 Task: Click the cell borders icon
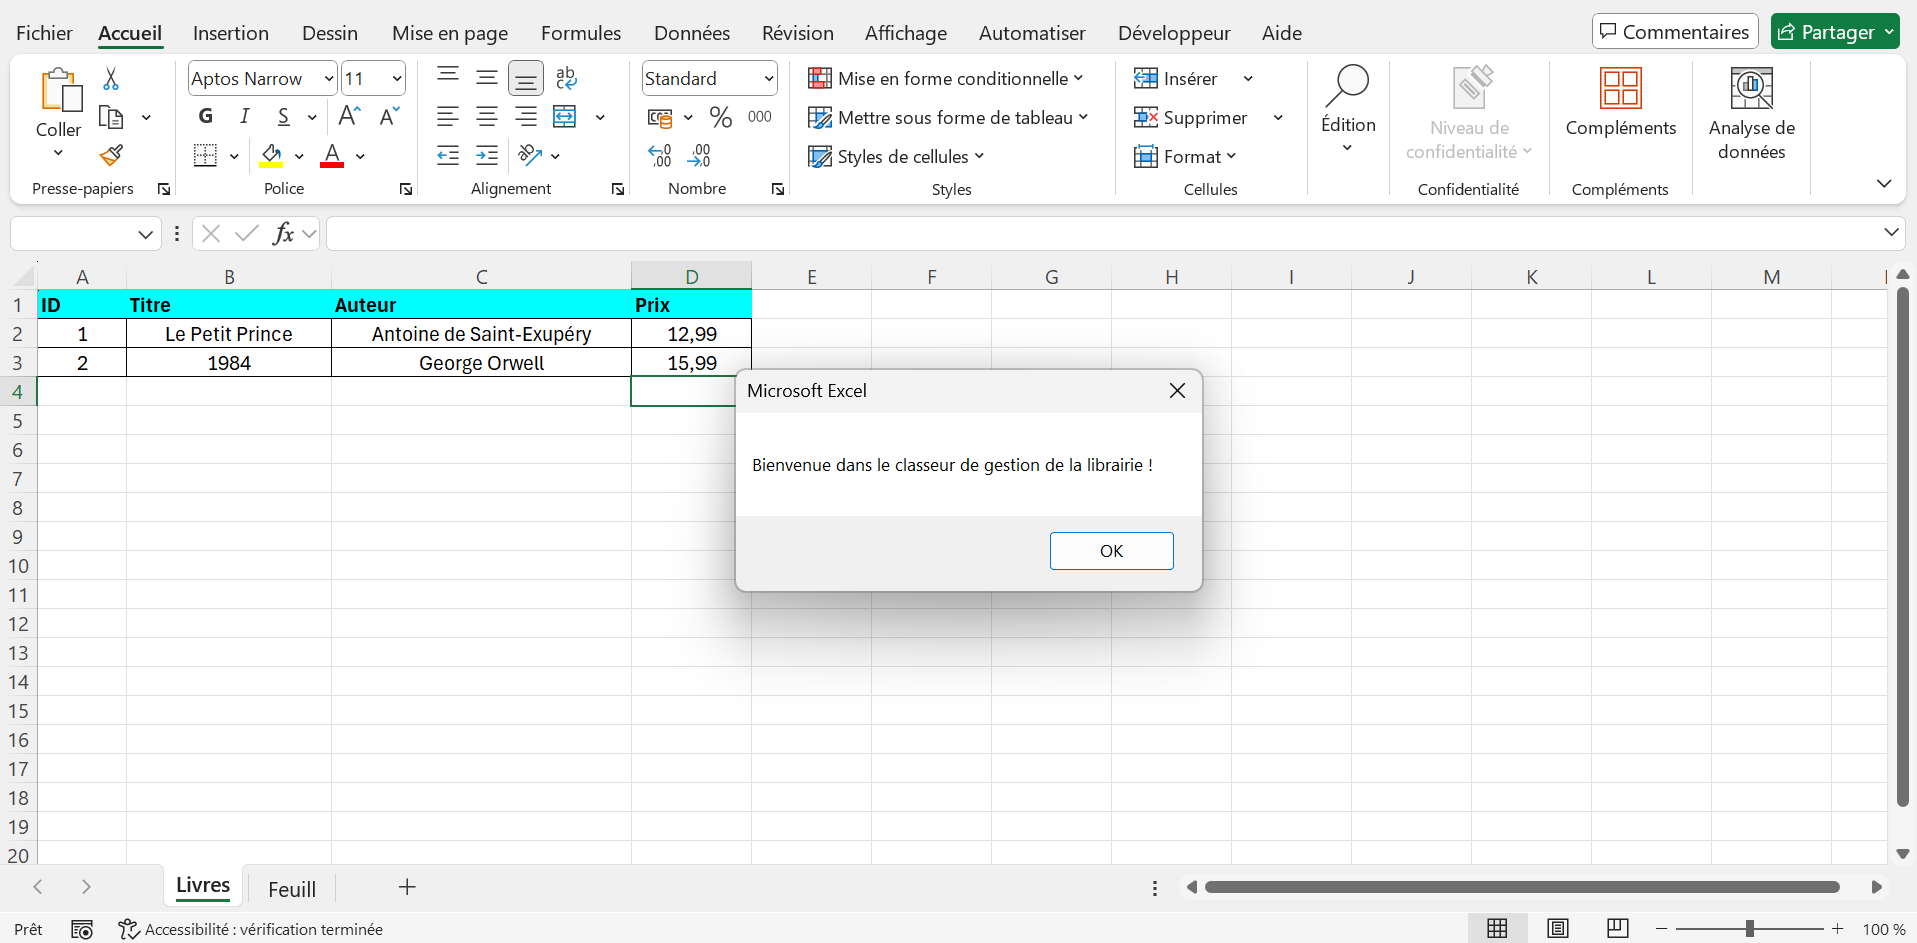[205, 155]
